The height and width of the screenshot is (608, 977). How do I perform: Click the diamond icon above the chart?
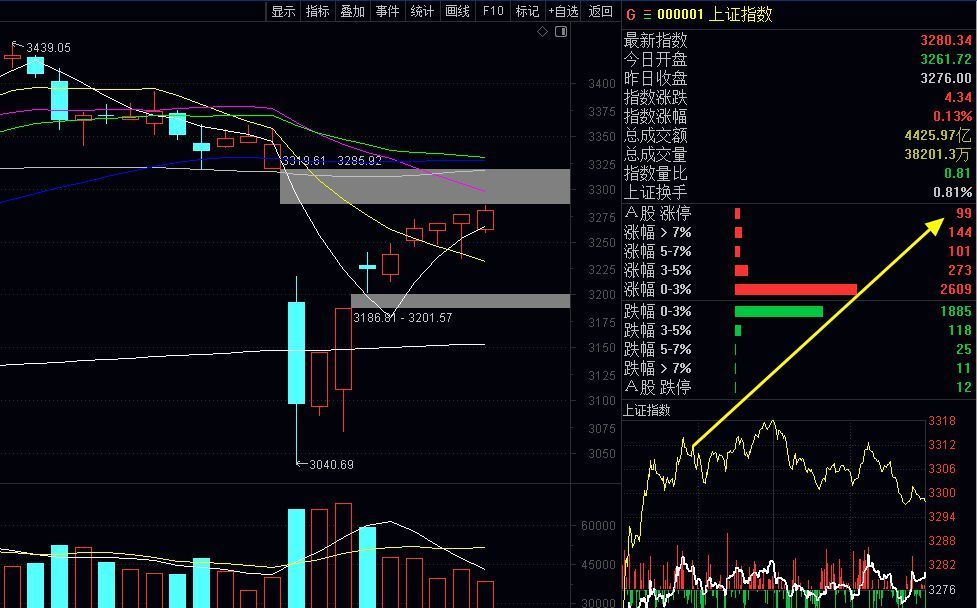pyautogui.click(x=543, y=32)
